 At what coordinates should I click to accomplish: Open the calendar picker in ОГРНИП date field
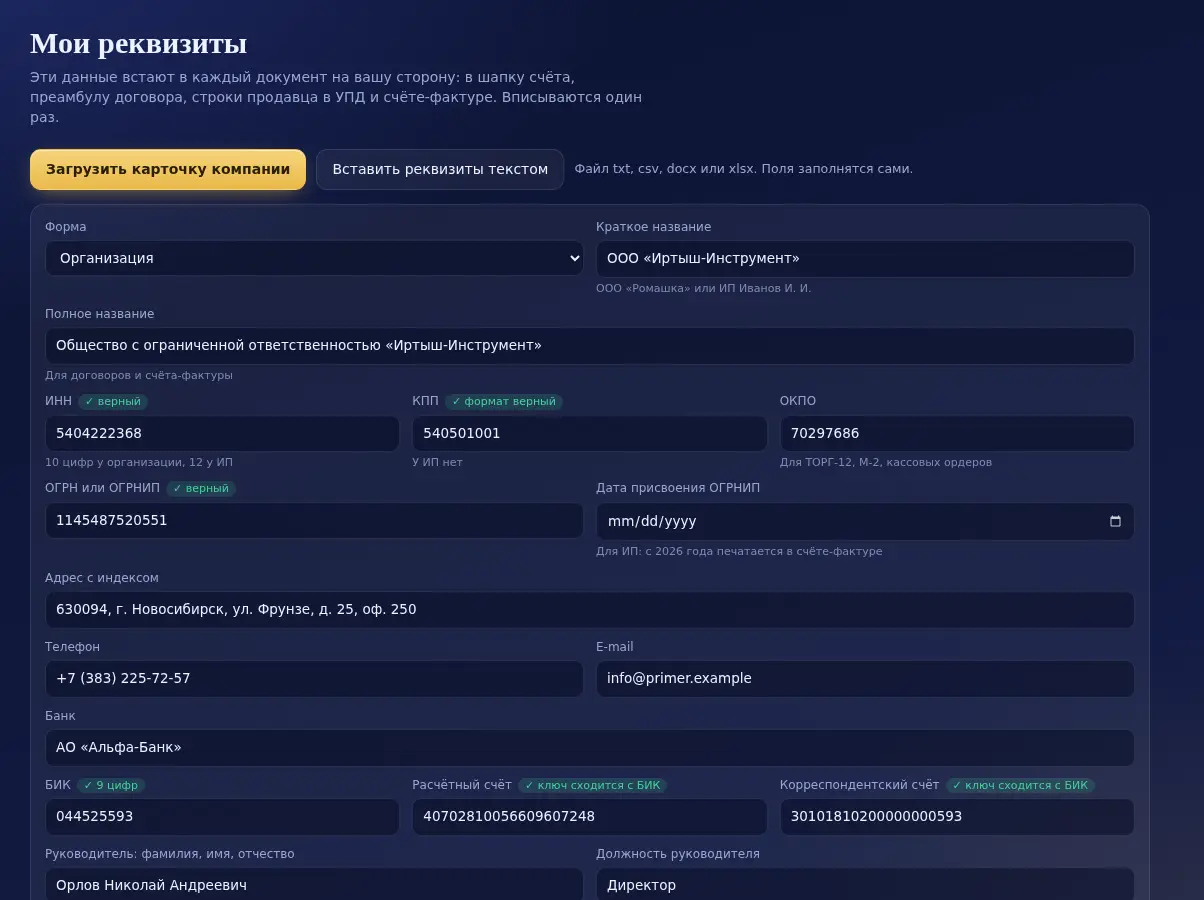point(1115,521)
